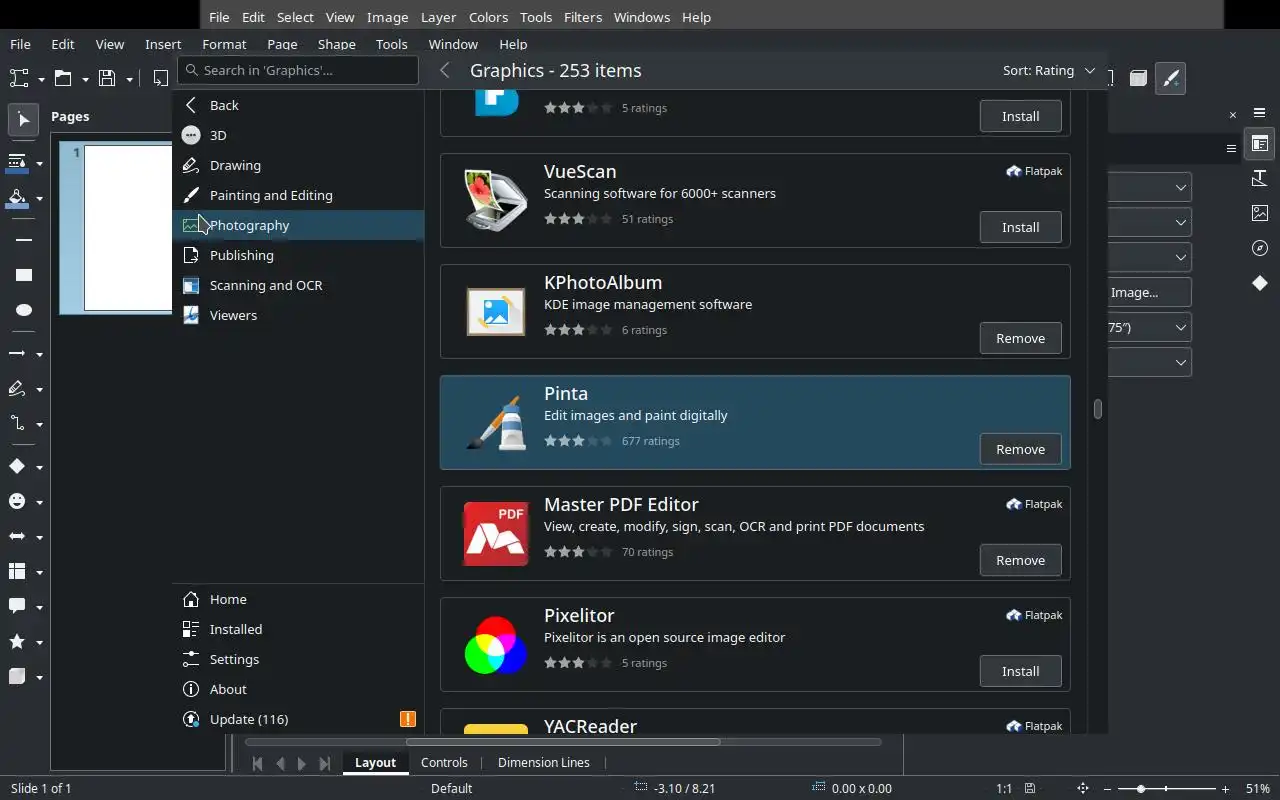This screenshot has height=800, width=1280.
Task: Click the Open folder icon in Draw toolbar
Action: [63, 78]
